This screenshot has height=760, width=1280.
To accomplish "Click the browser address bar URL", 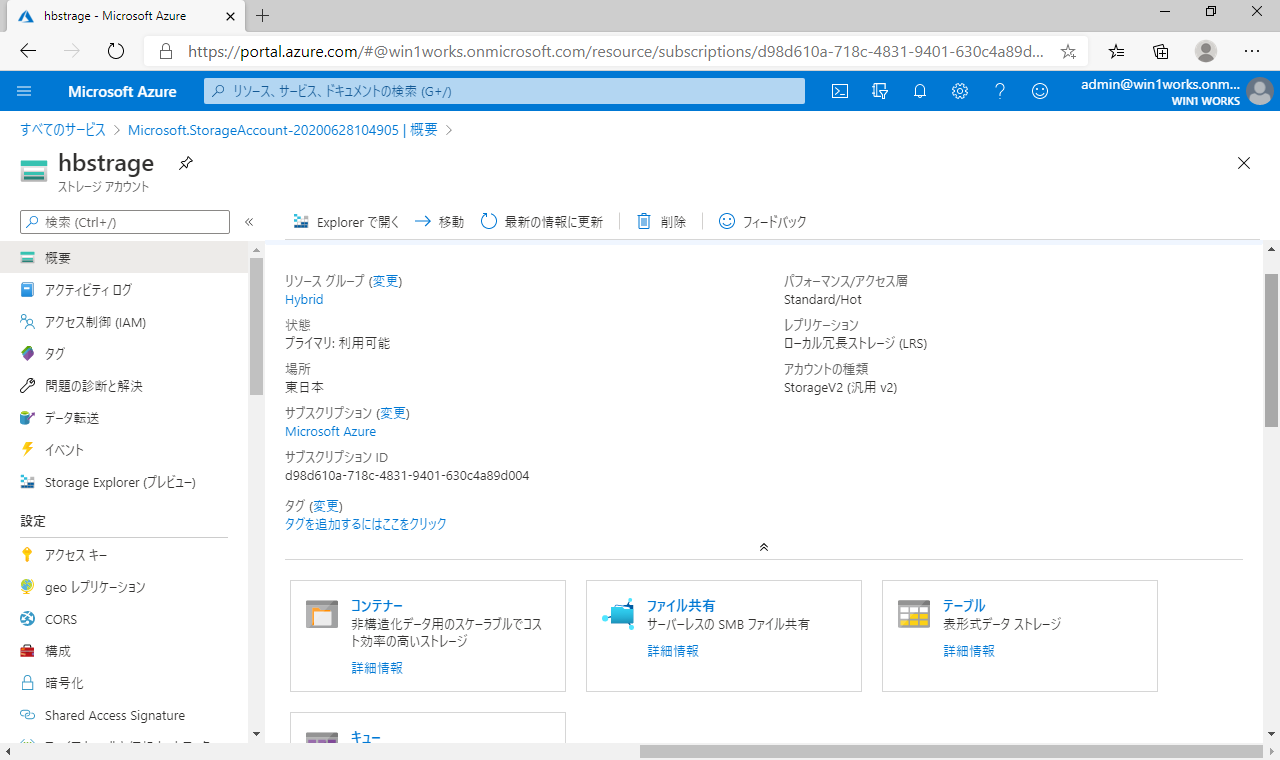I will point(617,51).
